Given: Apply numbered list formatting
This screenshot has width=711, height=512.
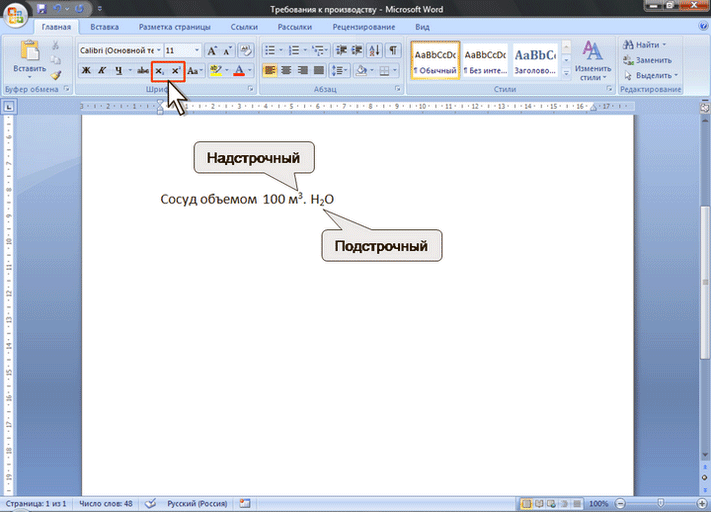Looking at the screenshot, I should tap(294, 50).
